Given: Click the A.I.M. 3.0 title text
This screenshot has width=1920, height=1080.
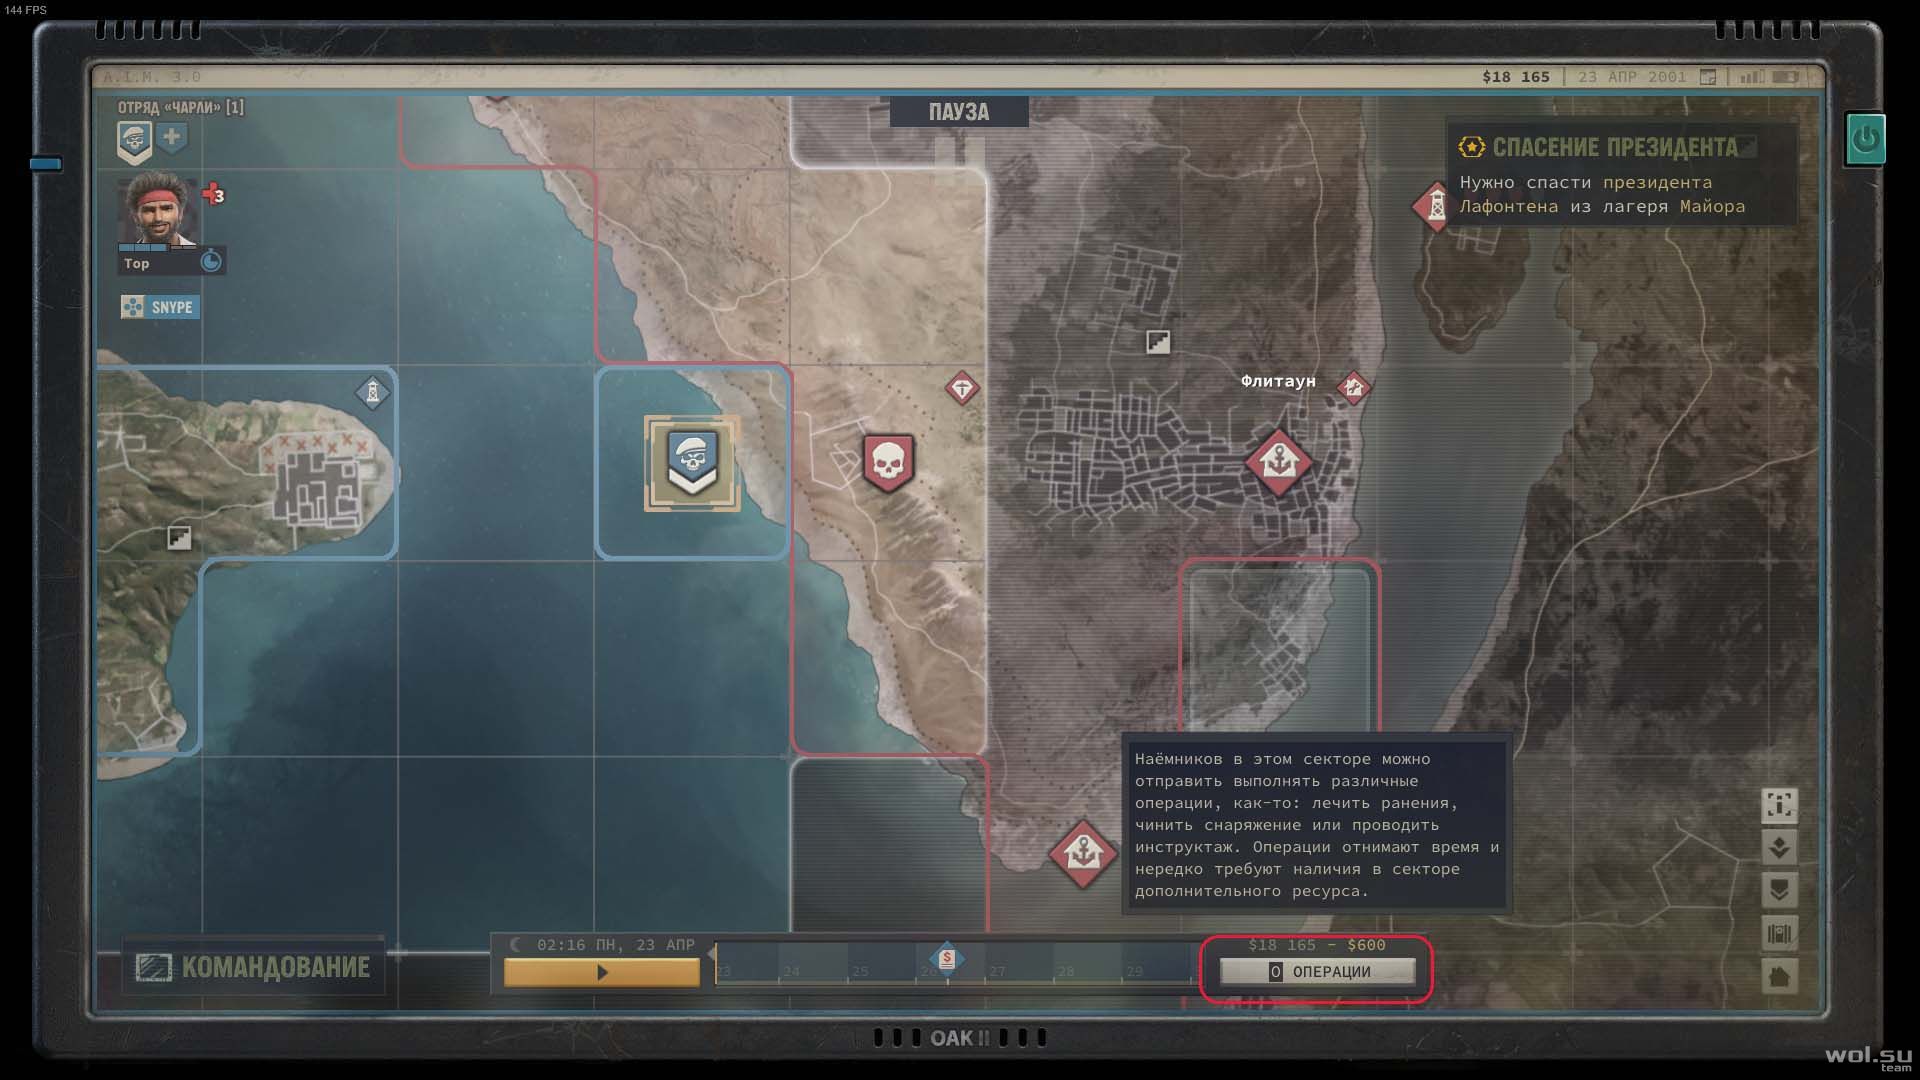Looking at the screenshot, I should 152,77.
